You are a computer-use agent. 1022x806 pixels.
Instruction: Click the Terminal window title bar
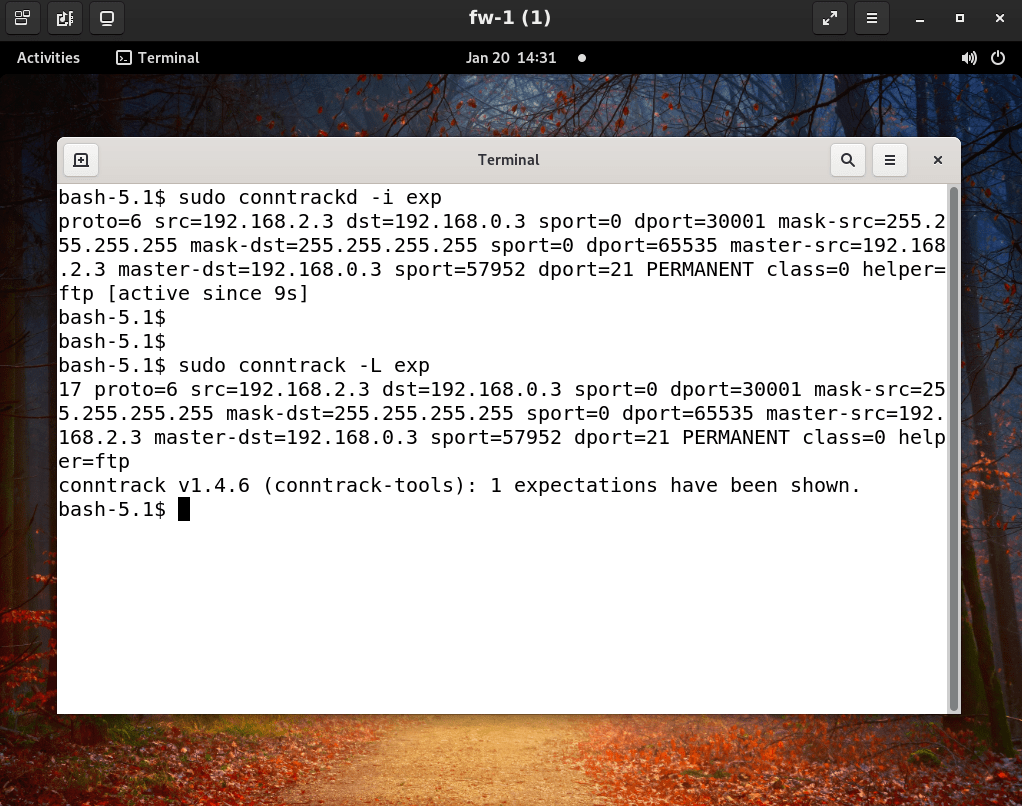click(508, 160)
